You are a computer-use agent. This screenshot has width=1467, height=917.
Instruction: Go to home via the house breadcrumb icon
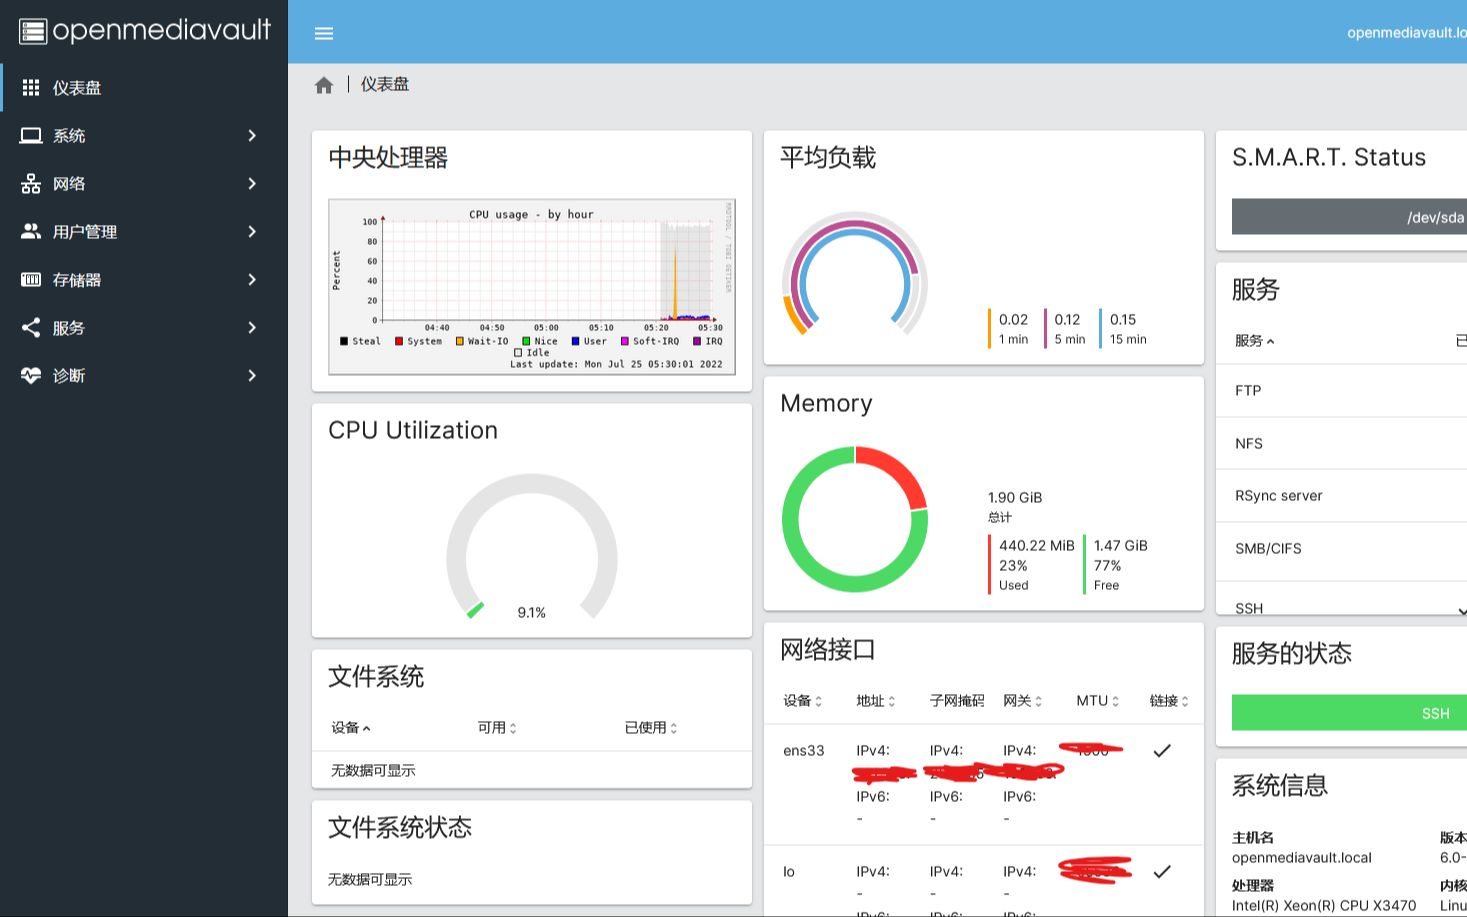pyautogui.click(x=324, y=85)
